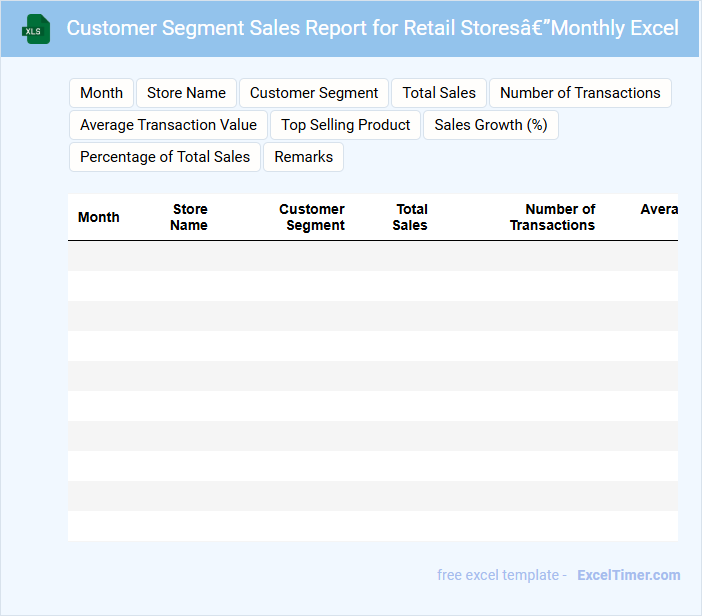Click the Store Name column header

click(189, 217)
